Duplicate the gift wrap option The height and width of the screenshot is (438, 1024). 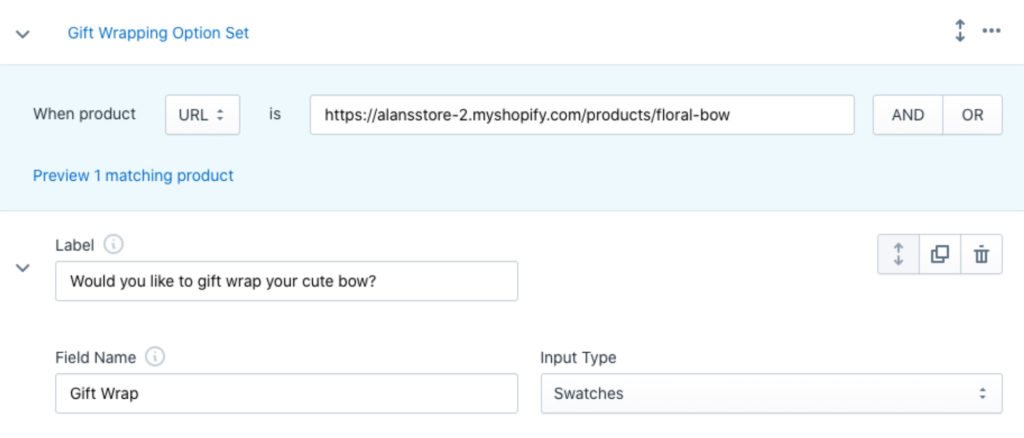pyautogui.click(x=940, y=254)
